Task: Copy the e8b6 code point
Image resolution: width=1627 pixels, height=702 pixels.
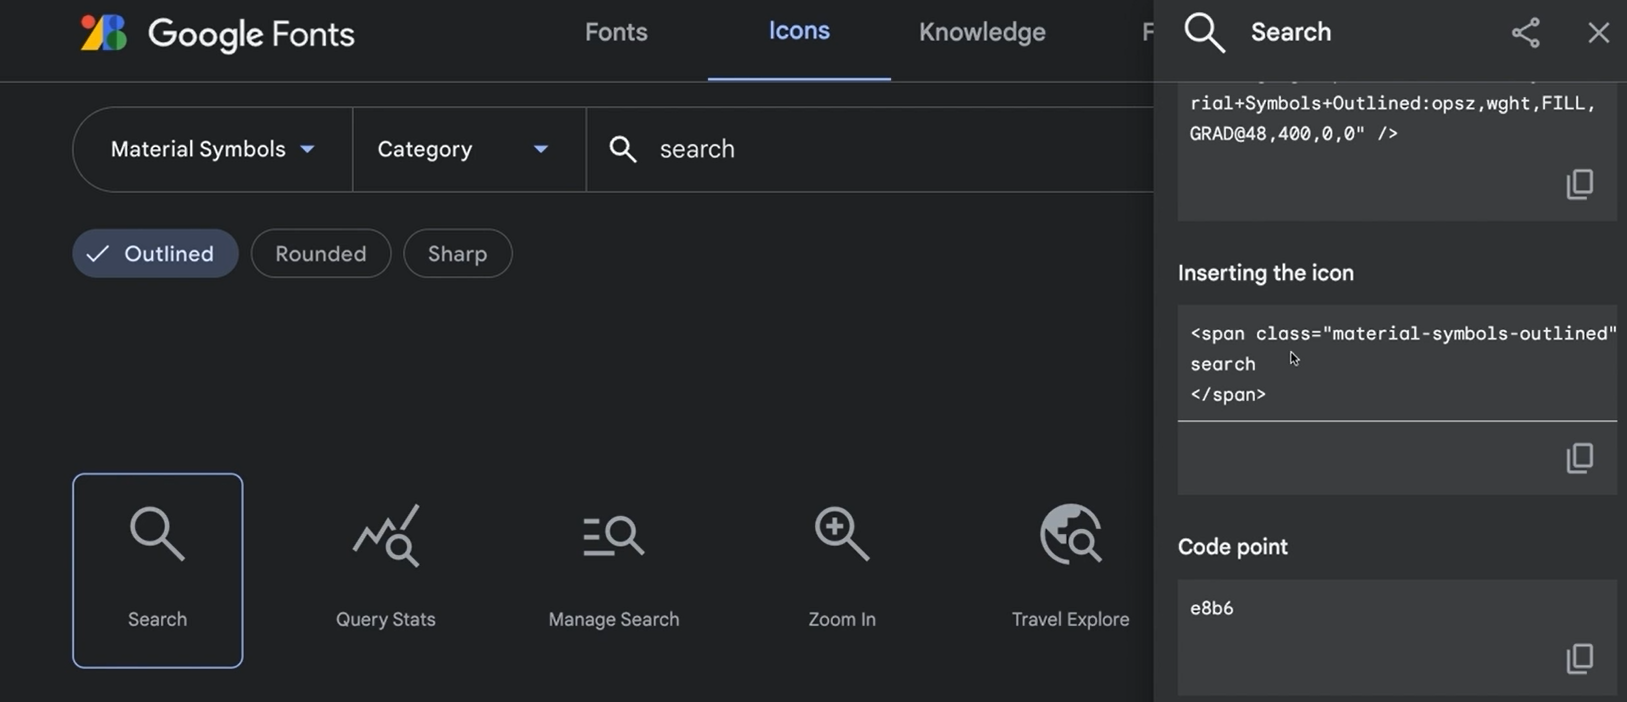Action: point(1580,658)
